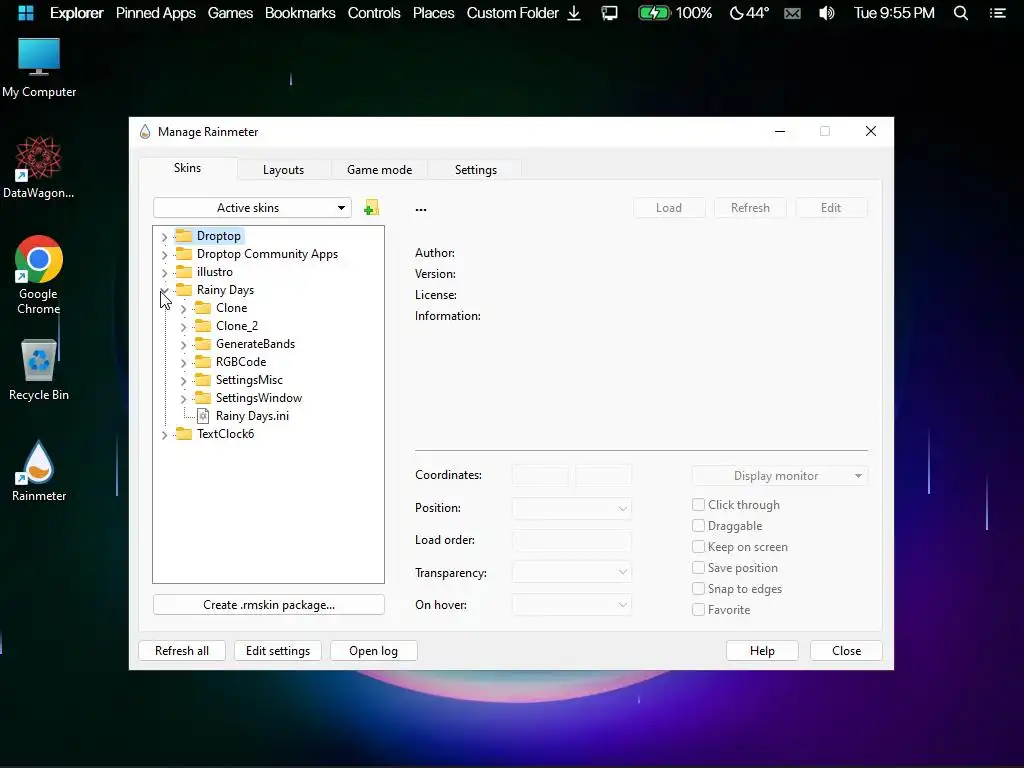Open the Position combo box
The width and height of the screenshot is (1024, 768).
coord(571,508)
